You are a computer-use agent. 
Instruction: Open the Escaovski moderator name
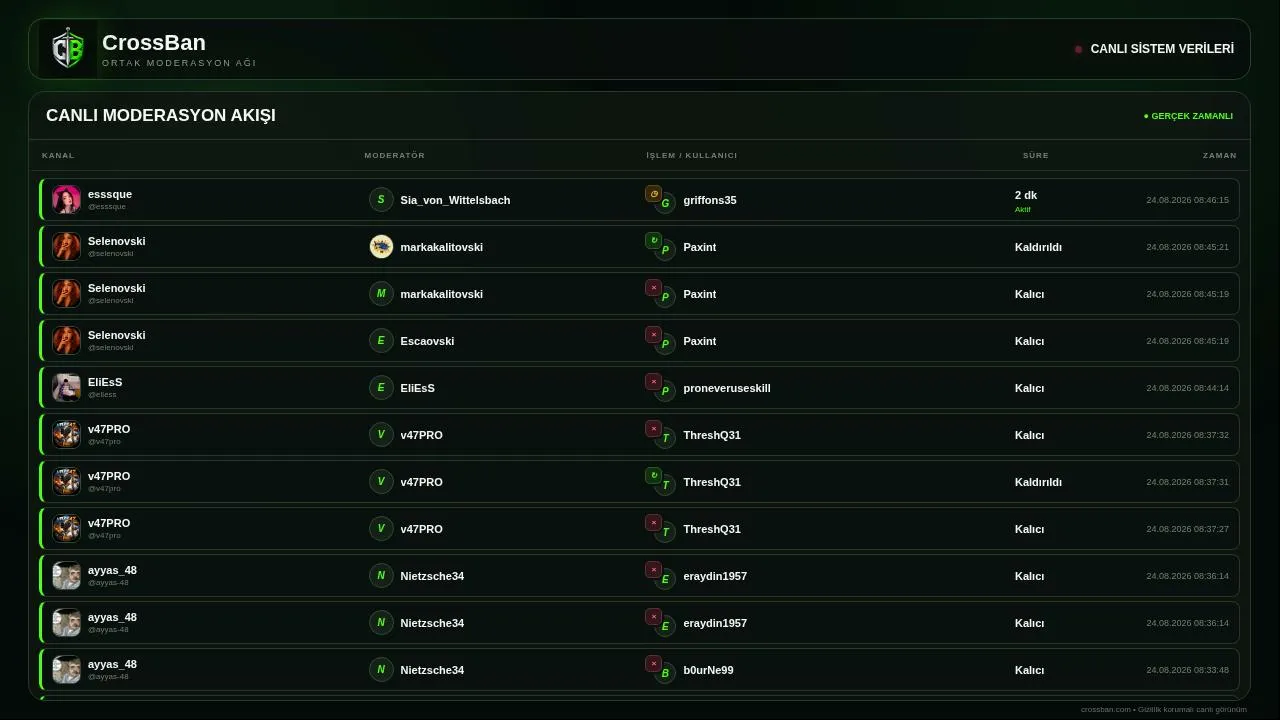click(427, 341)
